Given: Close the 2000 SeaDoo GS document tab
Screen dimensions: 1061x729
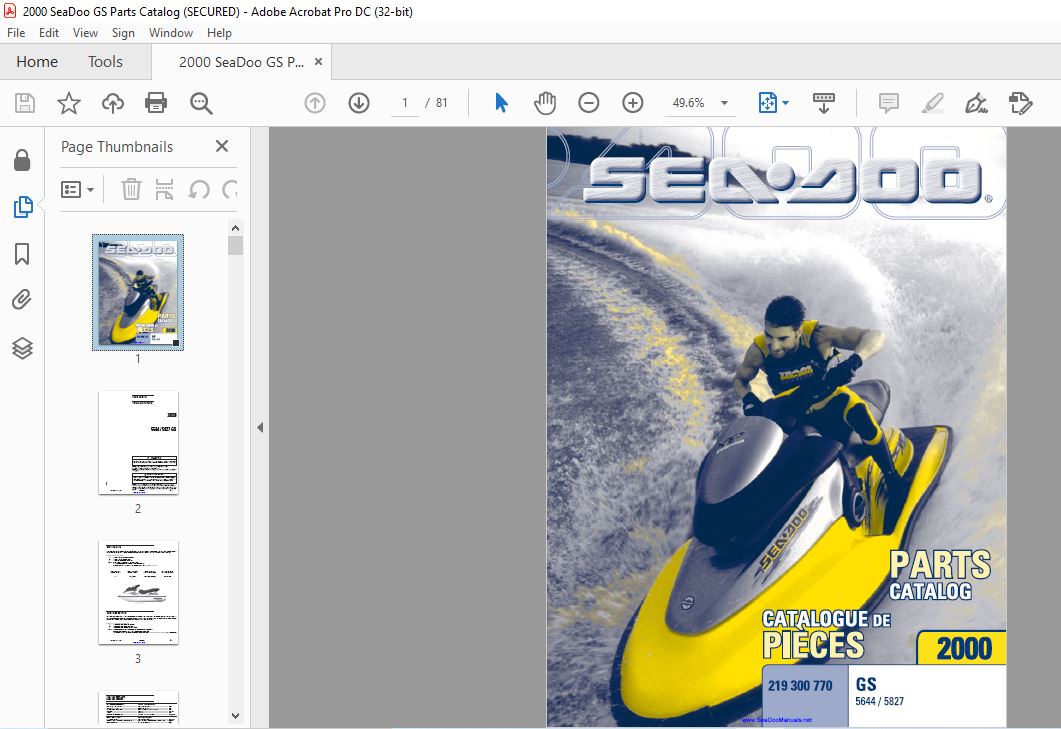Looking at the screenshot, I should click(318, 62).
